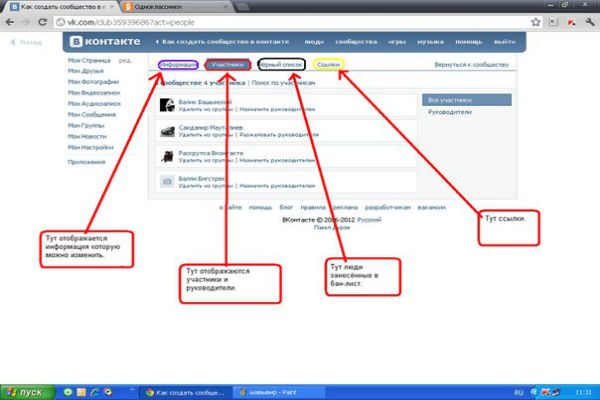Click the extension icon right of the star

pyautogui.click(x=553, y=22)
